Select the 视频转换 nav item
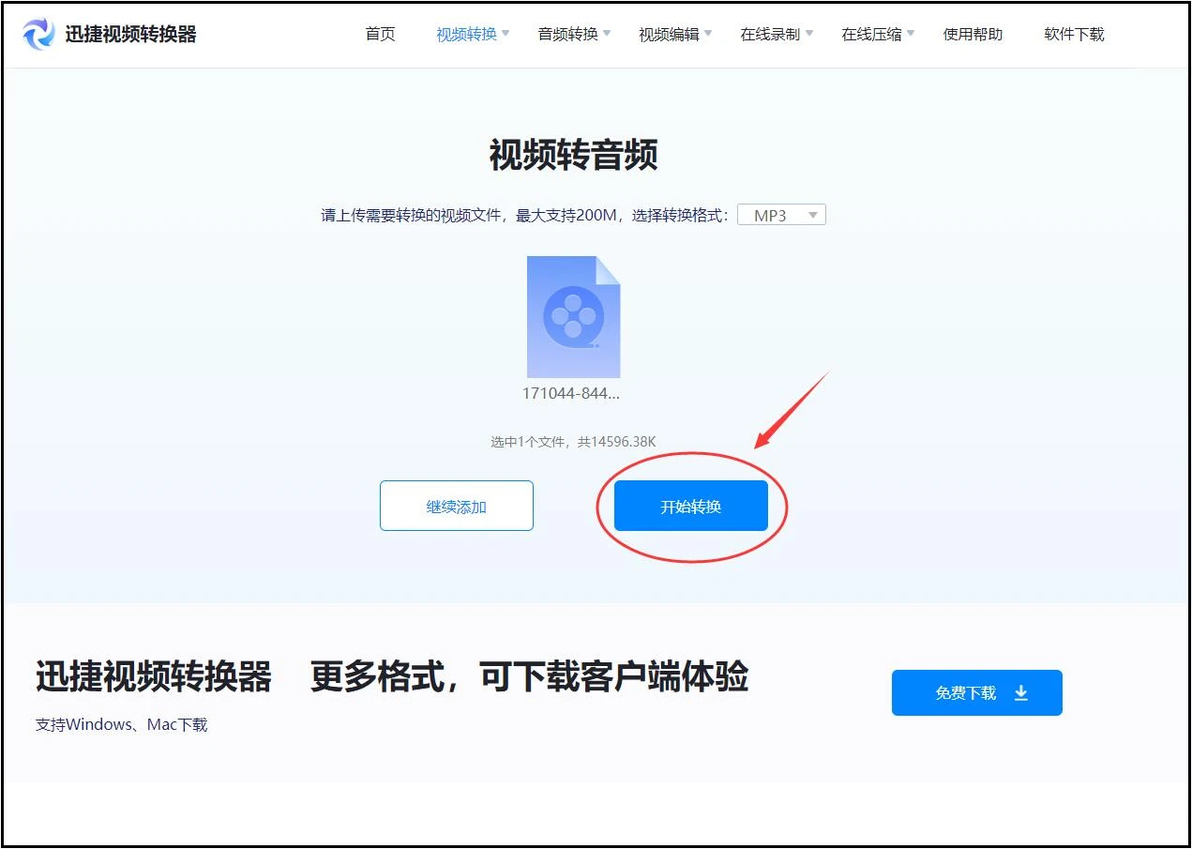 click(x=466, y=33)
